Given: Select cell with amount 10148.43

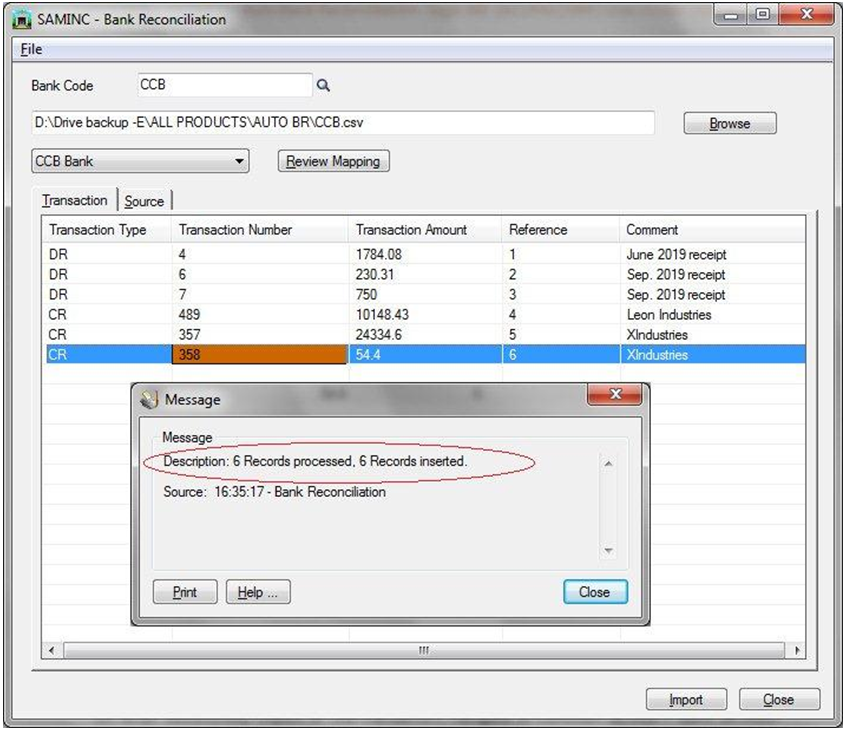Looking at the screenshot, I should click(x=425, y=314).
